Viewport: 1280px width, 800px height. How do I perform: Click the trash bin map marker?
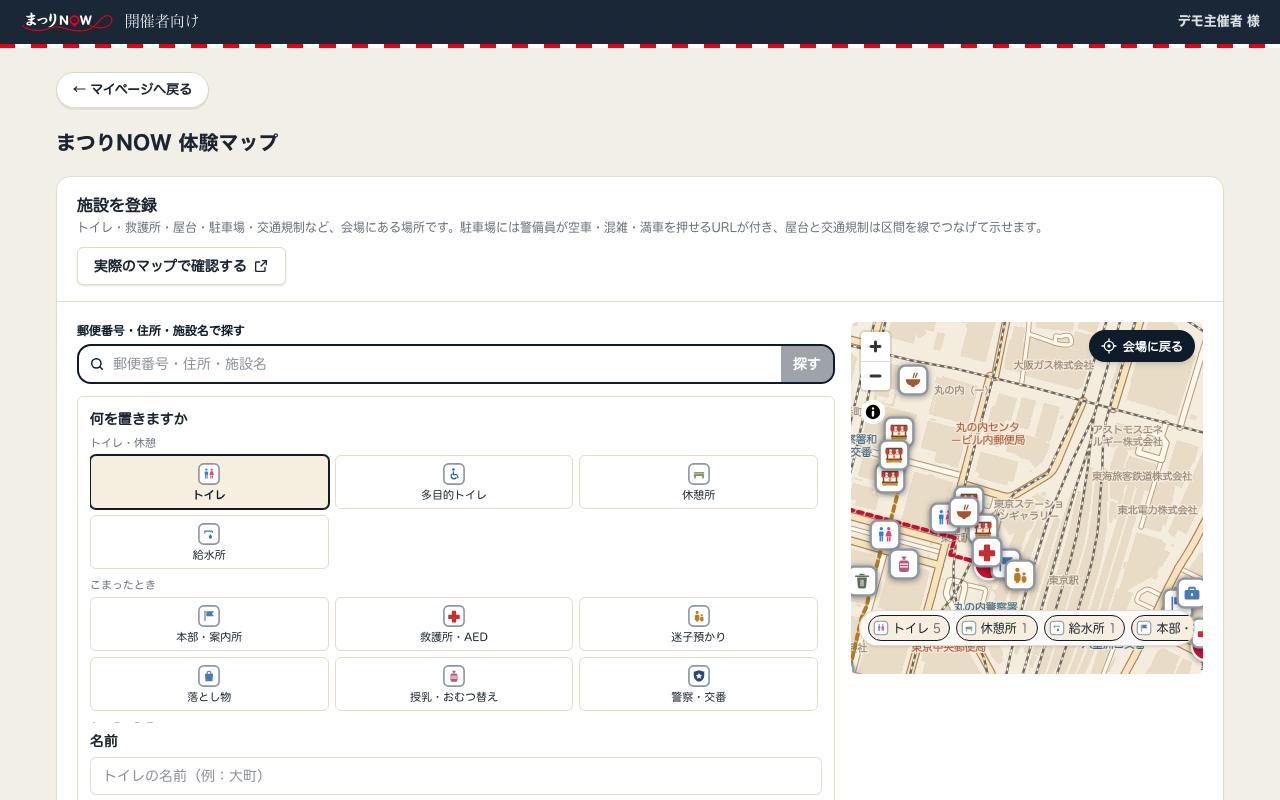862,581
